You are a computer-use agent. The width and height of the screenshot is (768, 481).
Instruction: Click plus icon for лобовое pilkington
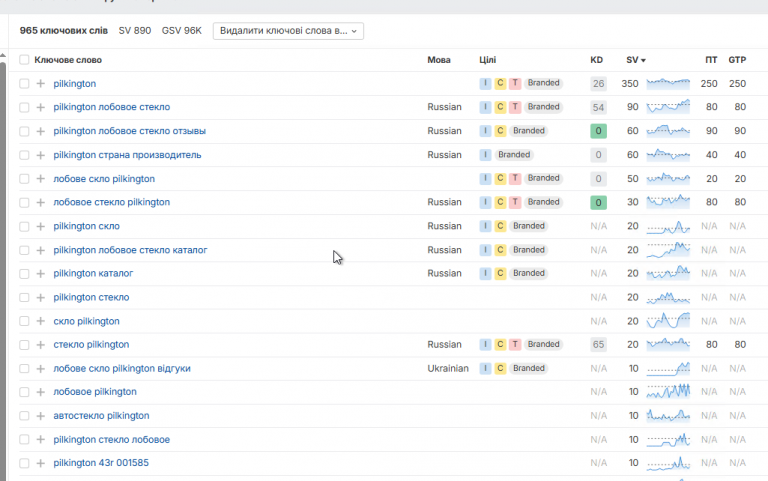pyautogui.click(x=41, y=392)
